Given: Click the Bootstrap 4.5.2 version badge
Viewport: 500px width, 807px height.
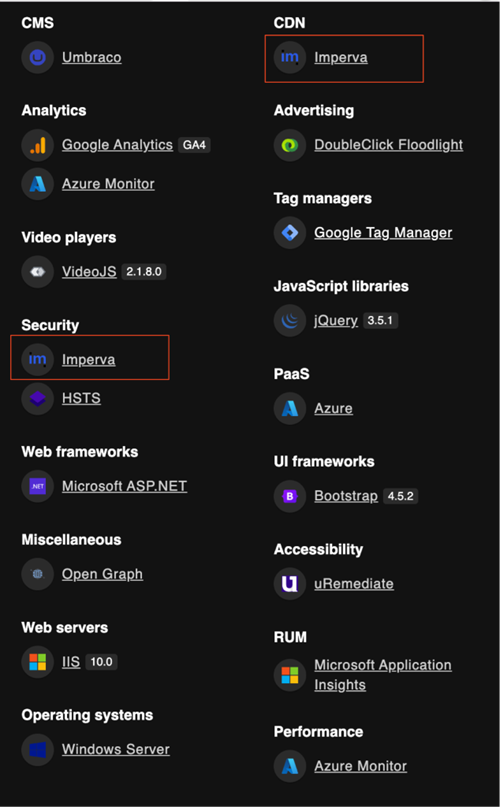Looking at the screenshot, I should click(401, 496).
